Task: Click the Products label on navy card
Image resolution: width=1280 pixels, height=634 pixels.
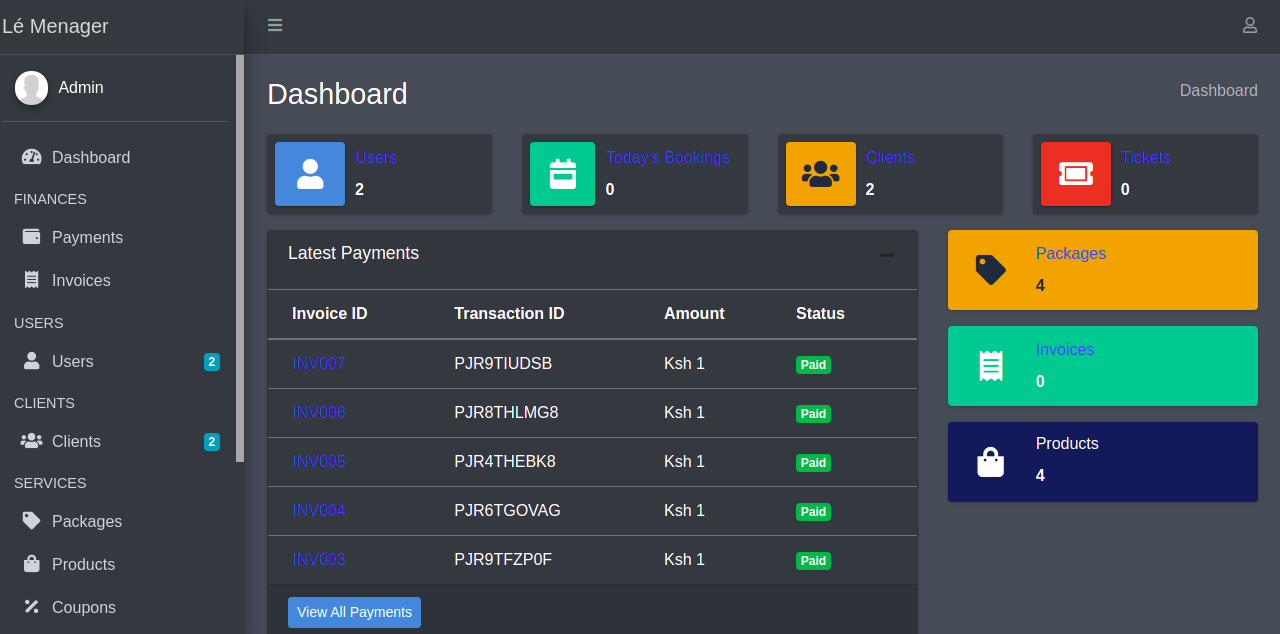Action: pos(1067,443)
